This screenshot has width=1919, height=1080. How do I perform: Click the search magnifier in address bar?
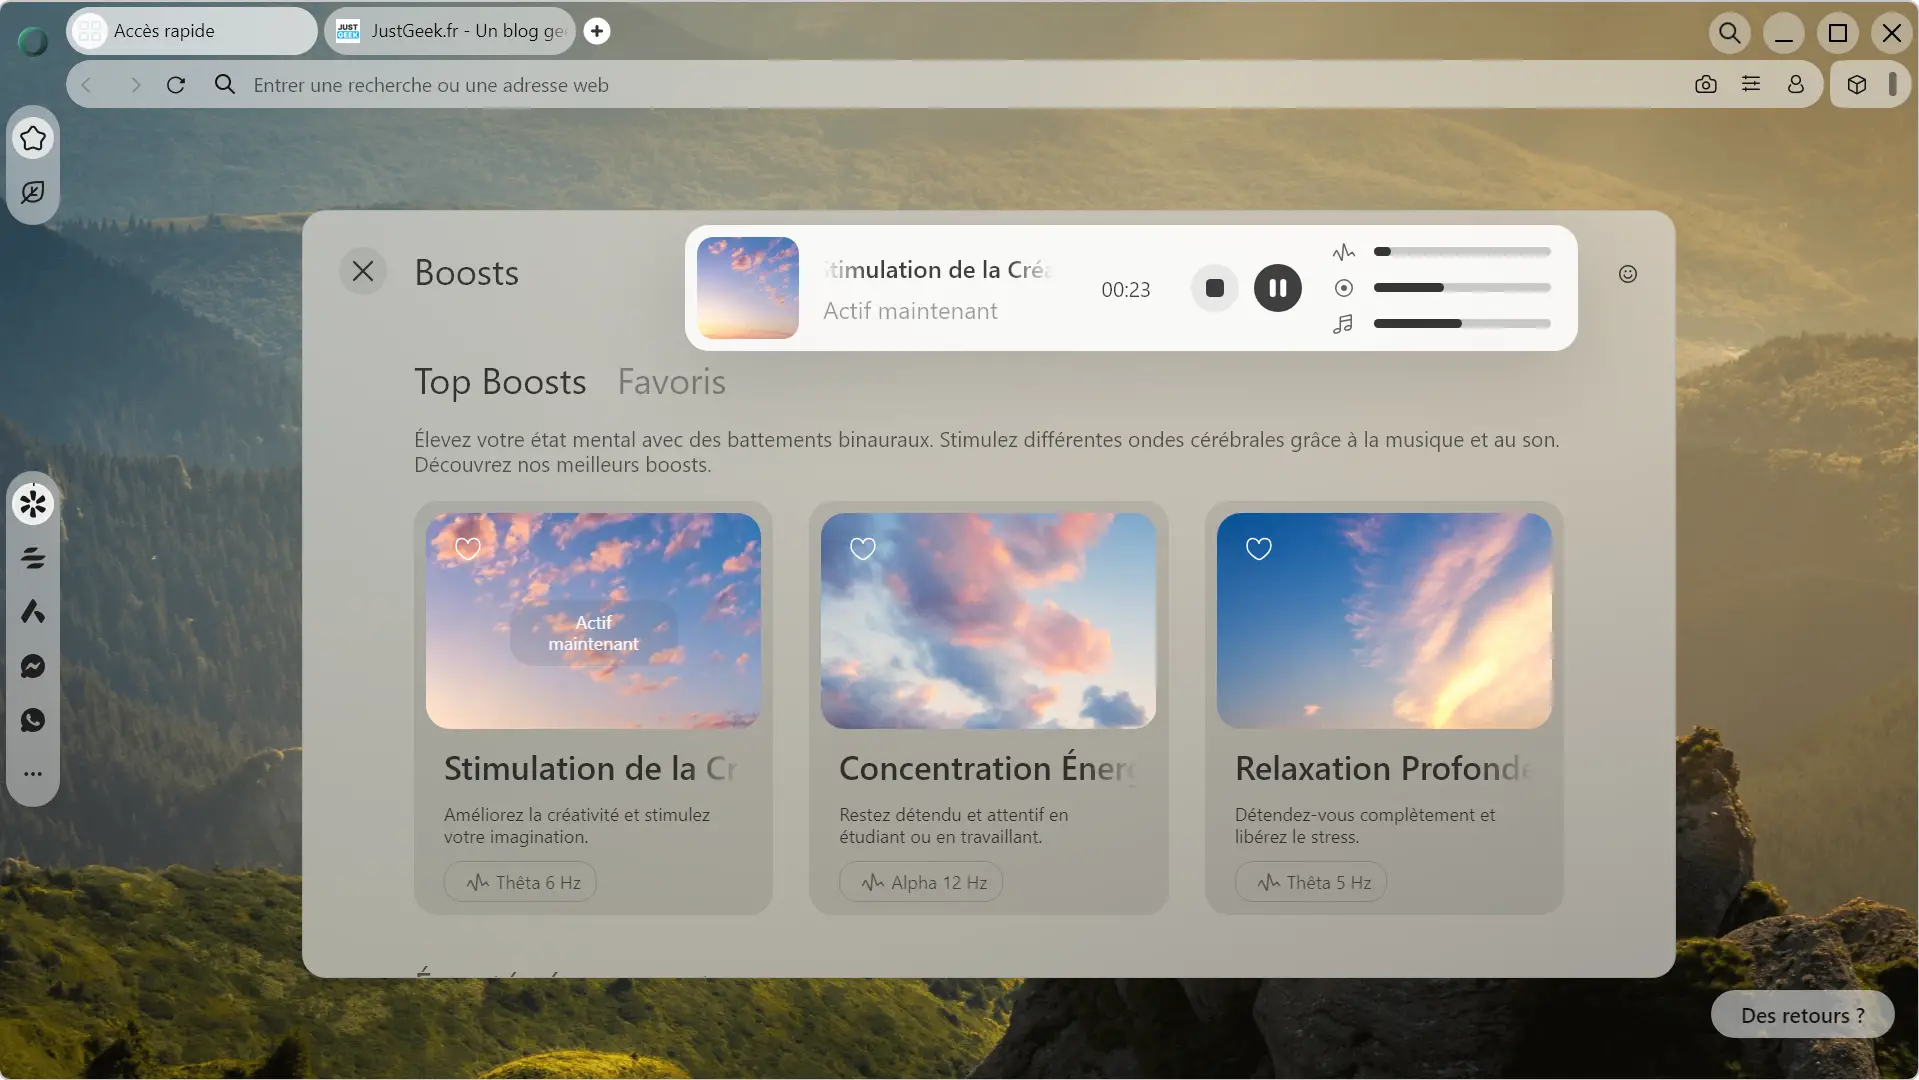(225, 85)
